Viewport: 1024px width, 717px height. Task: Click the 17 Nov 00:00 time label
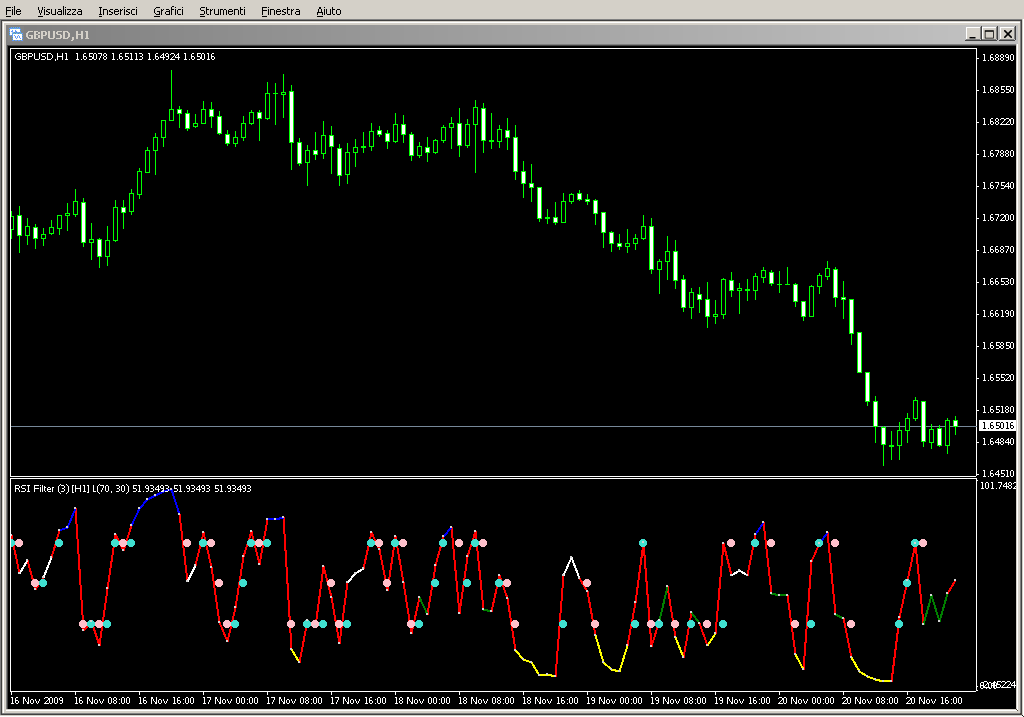point(230,701)
